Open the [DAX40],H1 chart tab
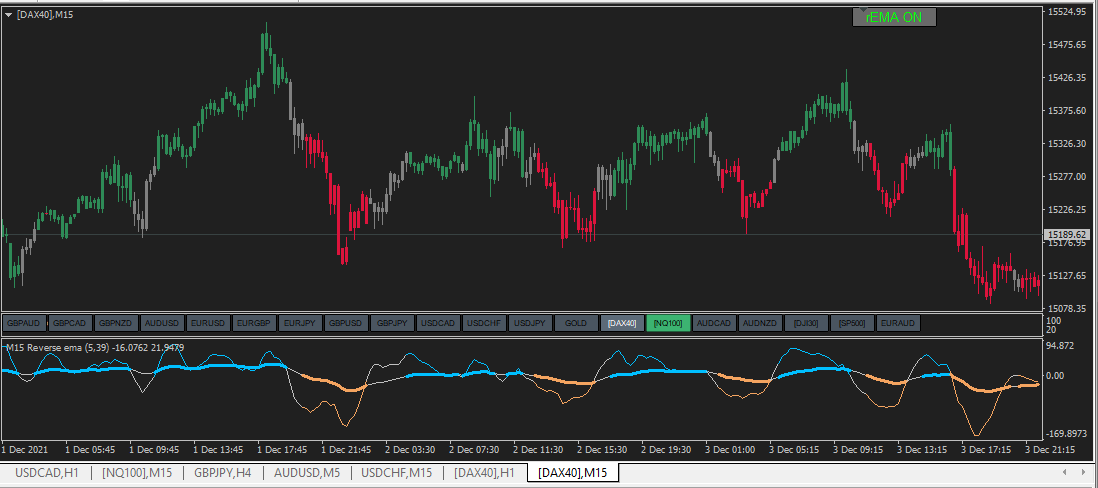The width and height of the screenshot is (1098, 488). click(x=485, y=473)
